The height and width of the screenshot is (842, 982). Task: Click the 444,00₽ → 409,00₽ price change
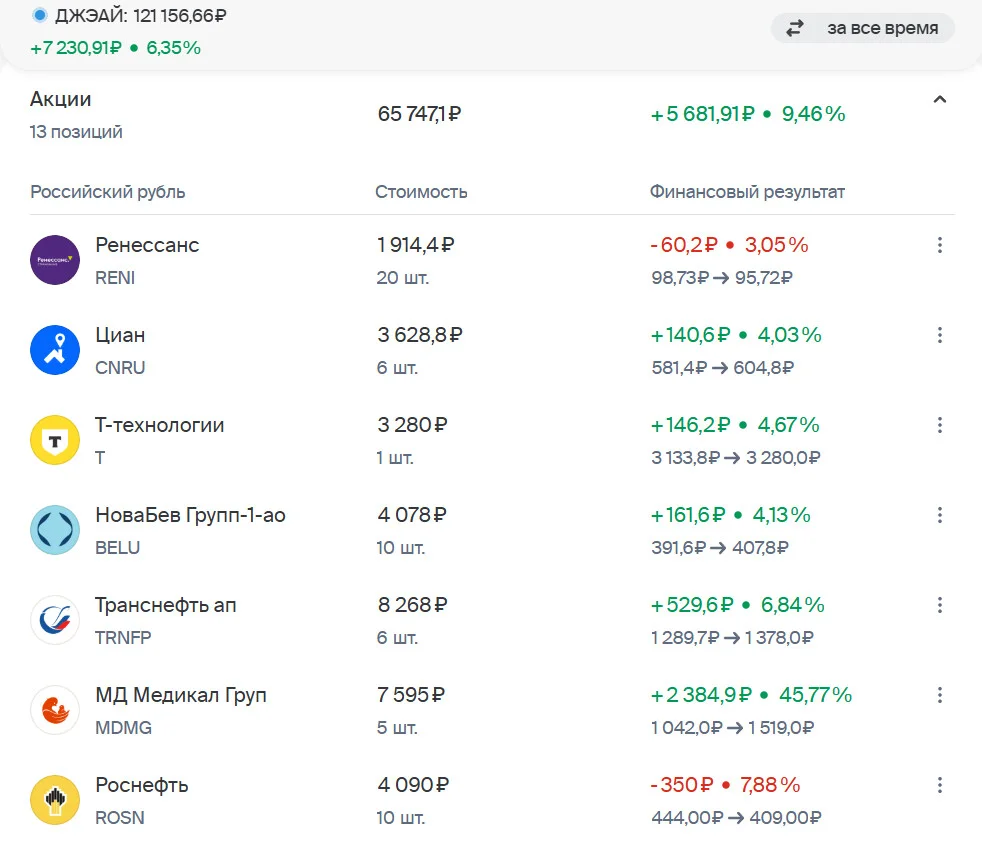736,818
